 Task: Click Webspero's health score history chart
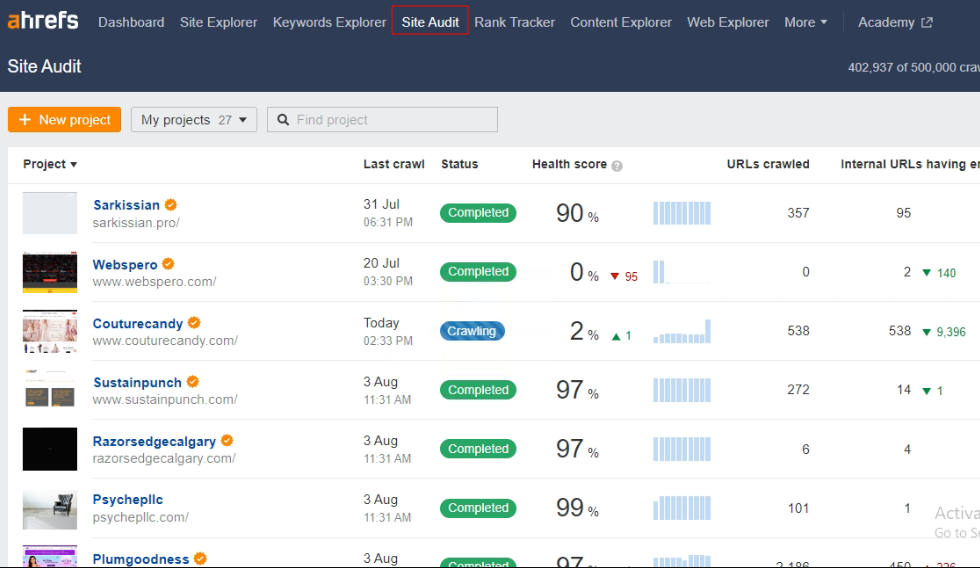682,272
